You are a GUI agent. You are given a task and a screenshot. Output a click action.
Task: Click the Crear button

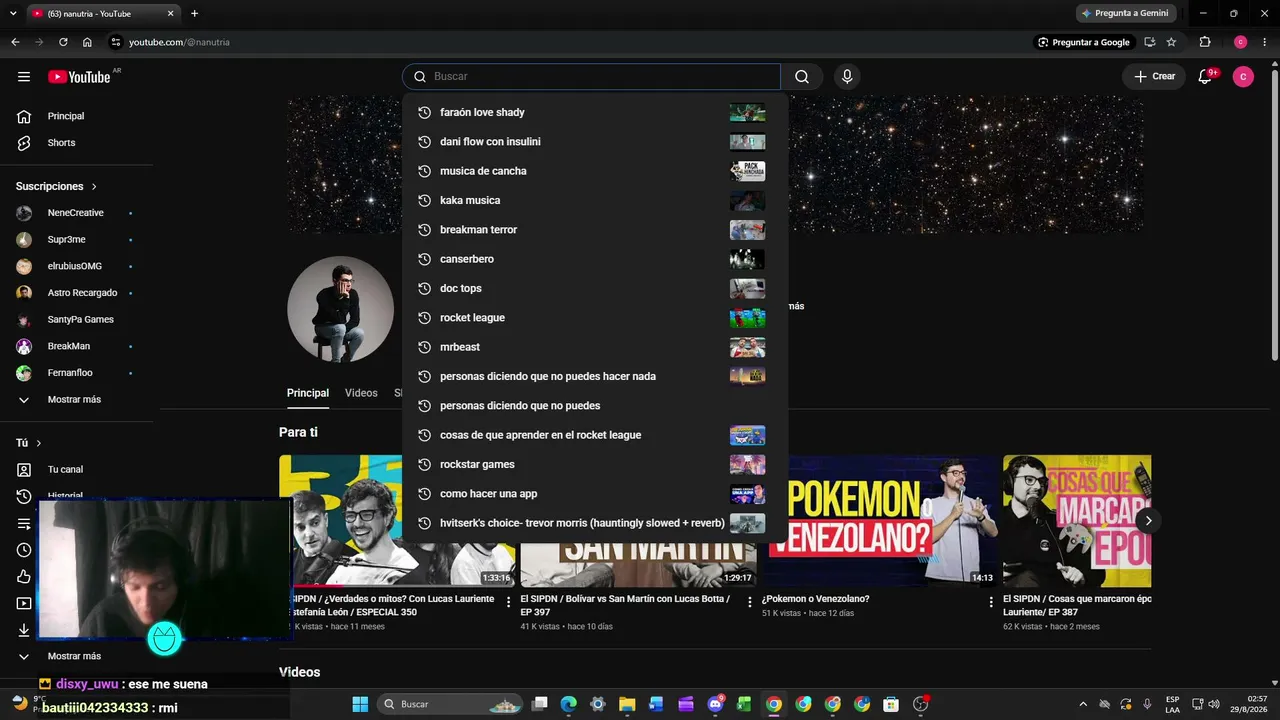(x=1154, y=77)
